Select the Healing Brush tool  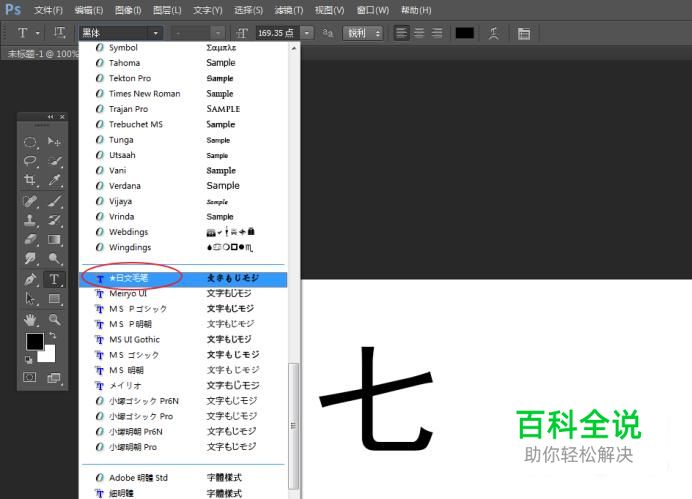[x=30, y=202]
